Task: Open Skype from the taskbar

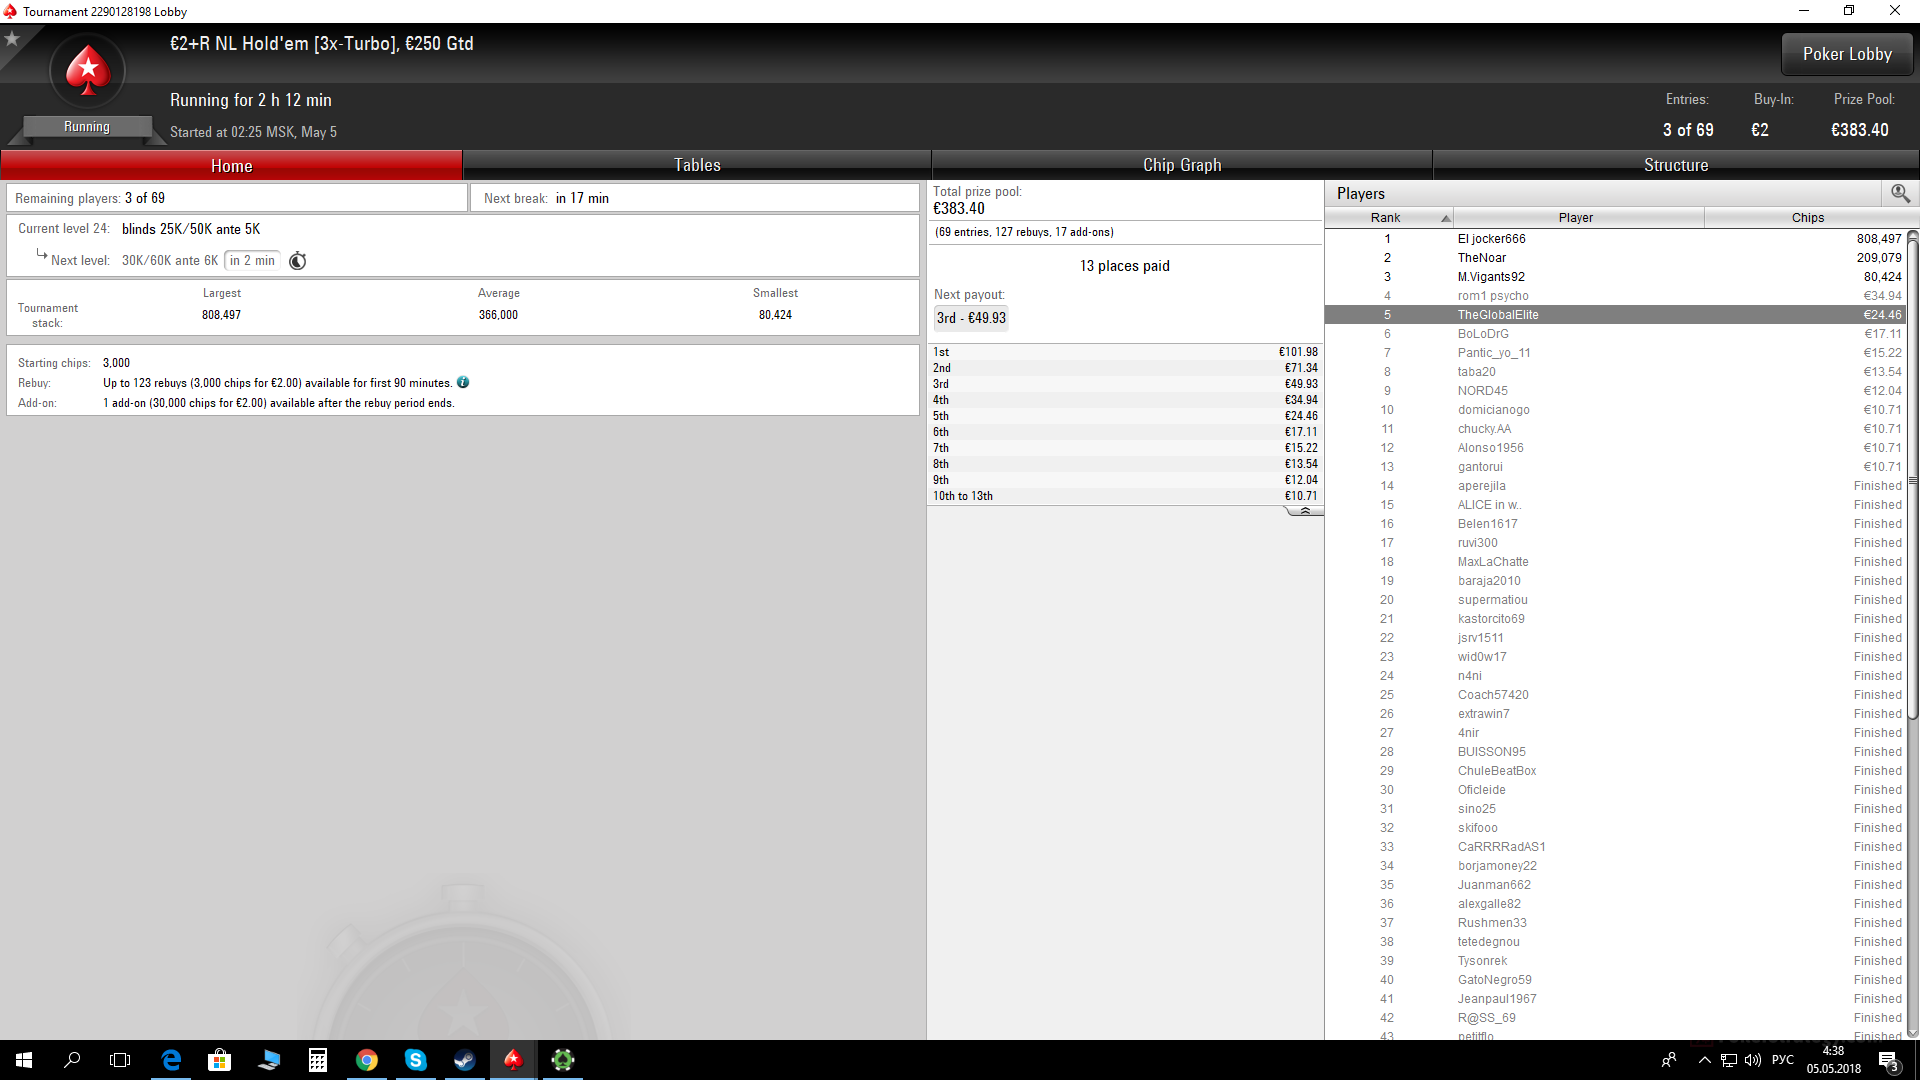Action: coord(415,1060)
